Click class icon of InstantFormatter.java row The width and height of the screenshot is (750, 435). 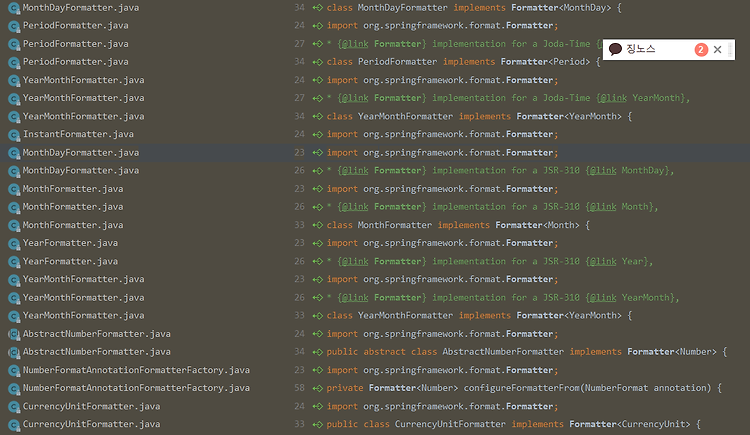click(14, 135)
